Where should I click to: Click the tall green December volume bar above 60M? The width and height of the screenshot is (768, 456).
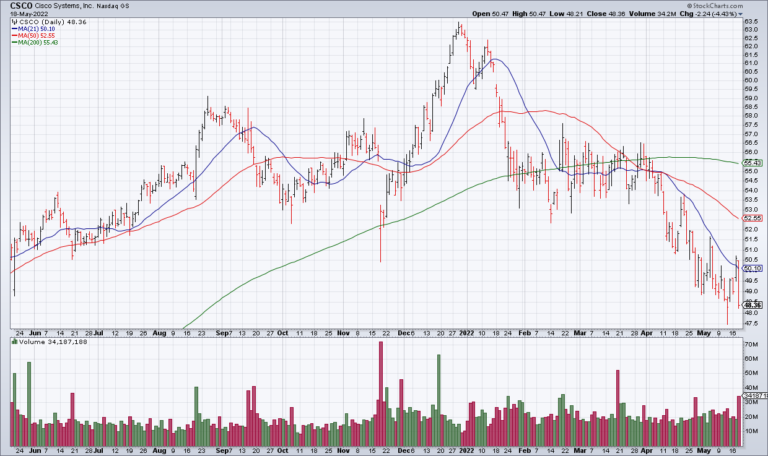coord(439,401)
